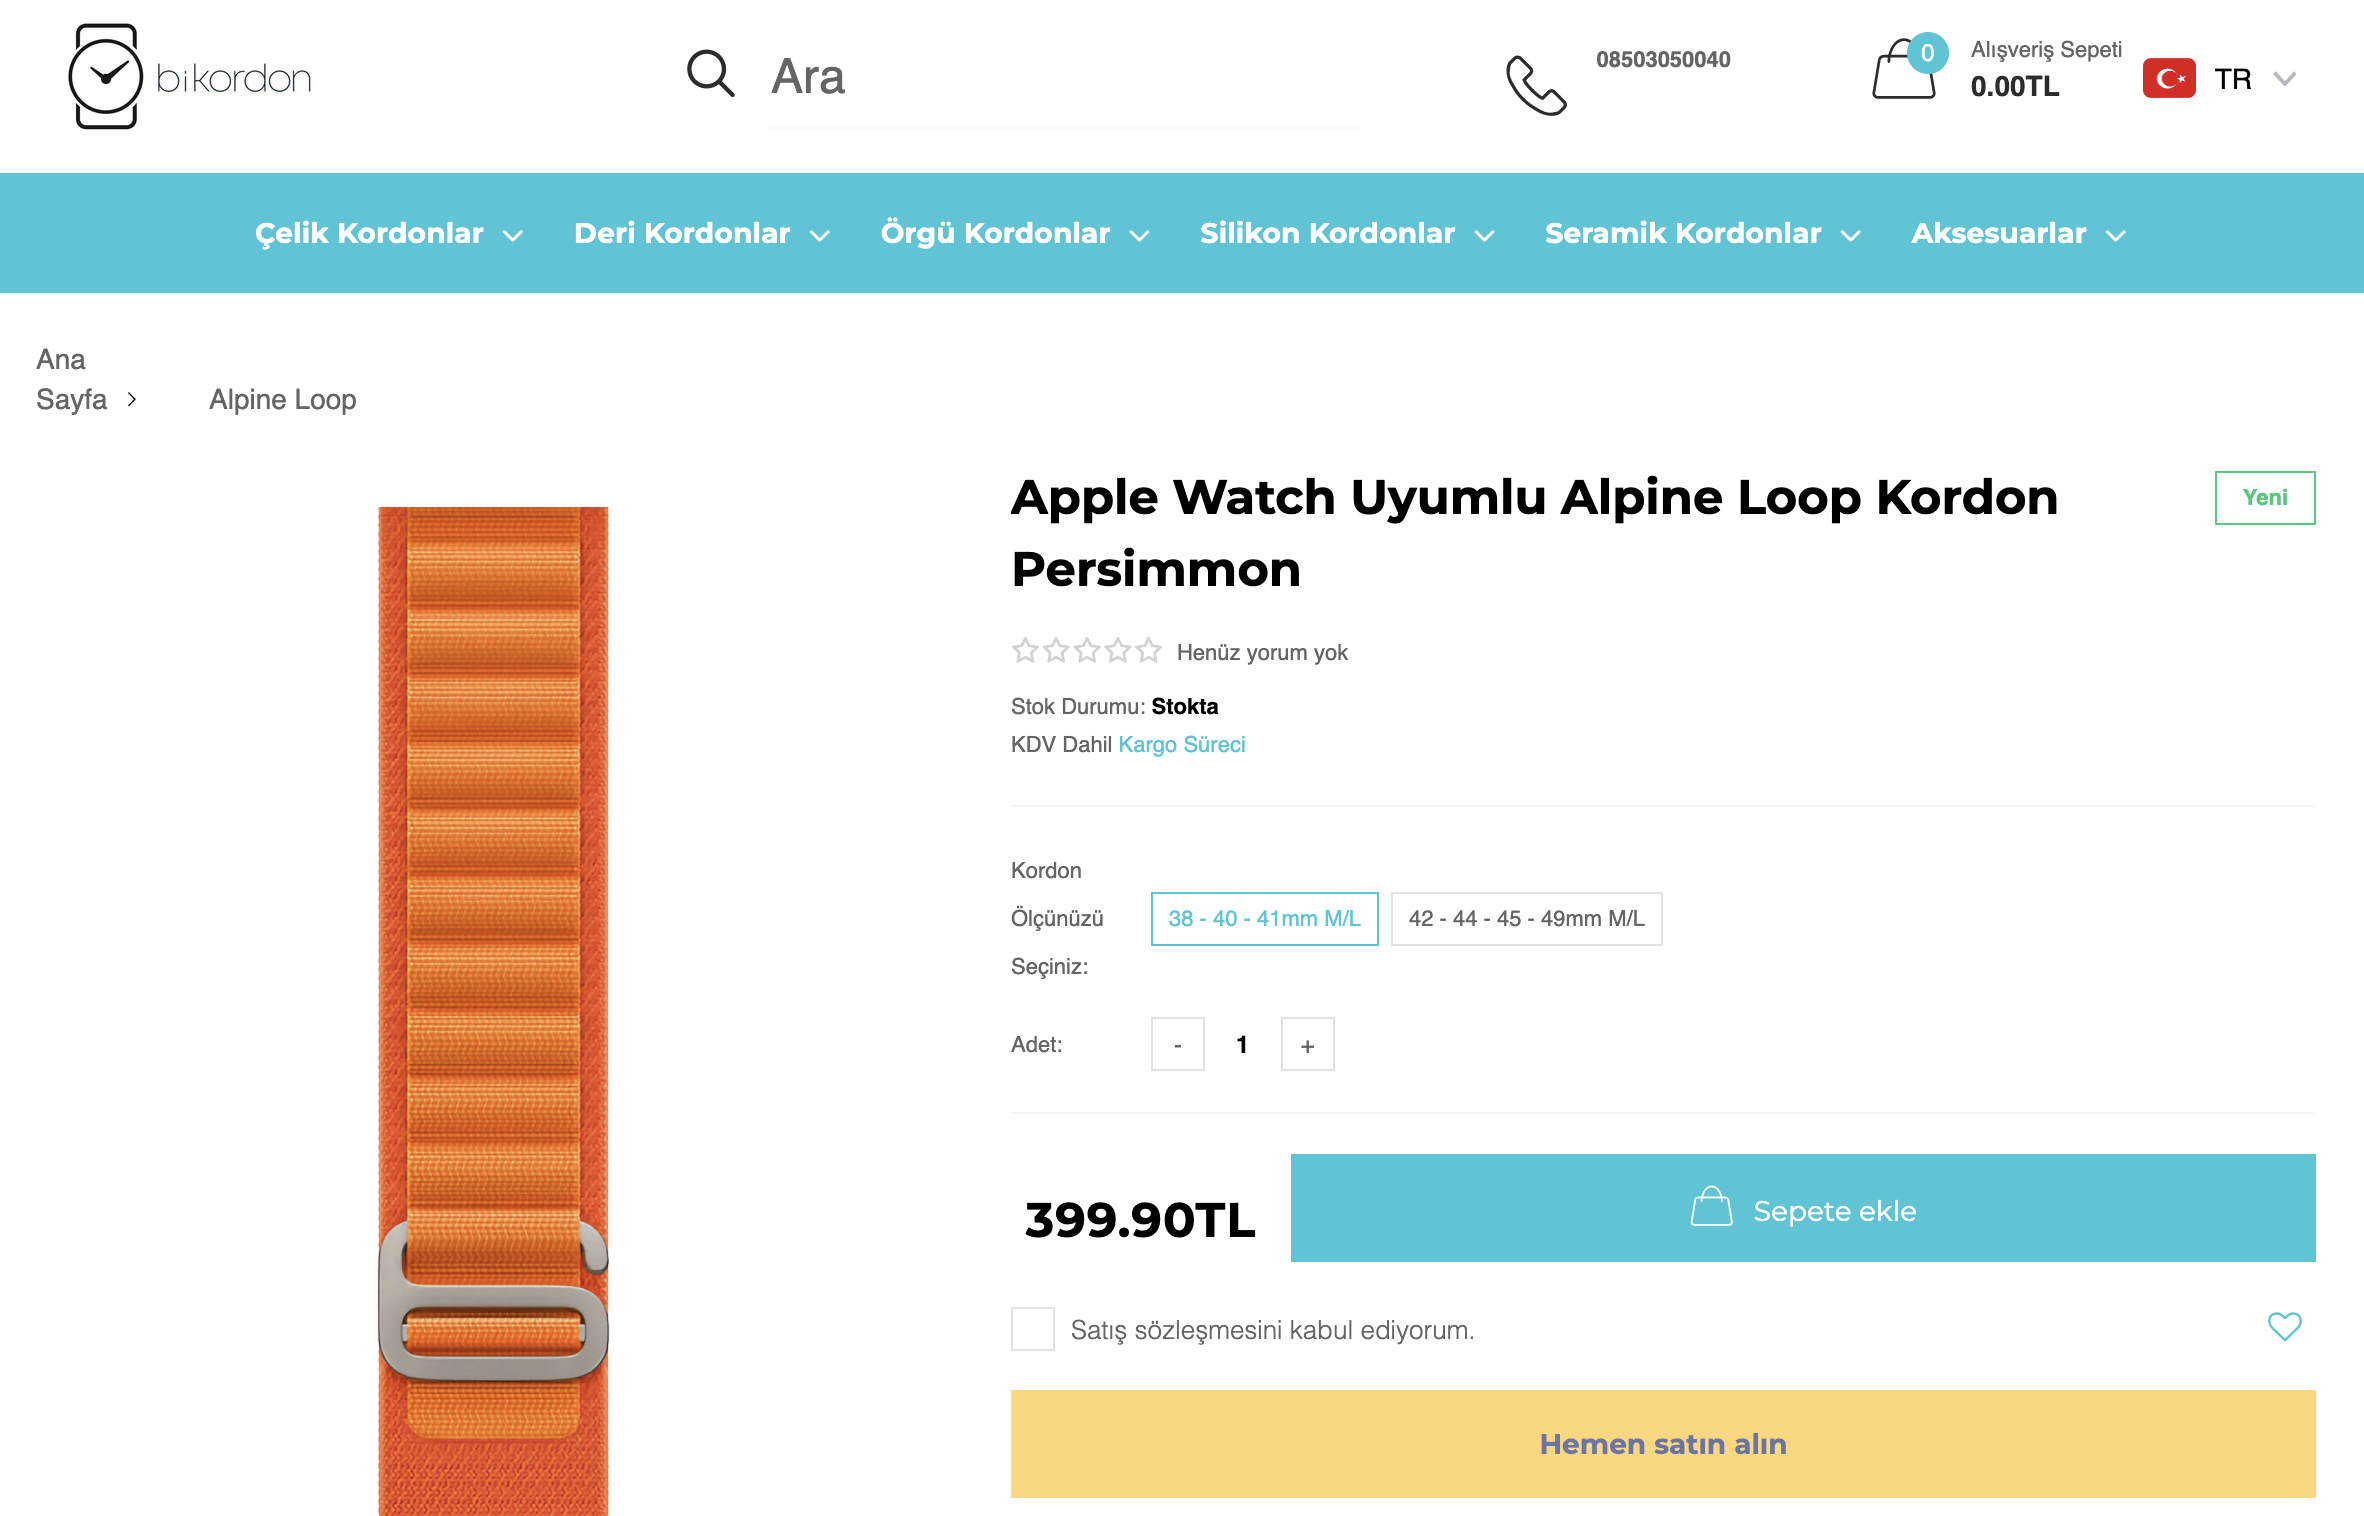Open the Silikon Kordonlar category
The width and height of the screenshot is (2364, 1516).
click(1346, 234)
